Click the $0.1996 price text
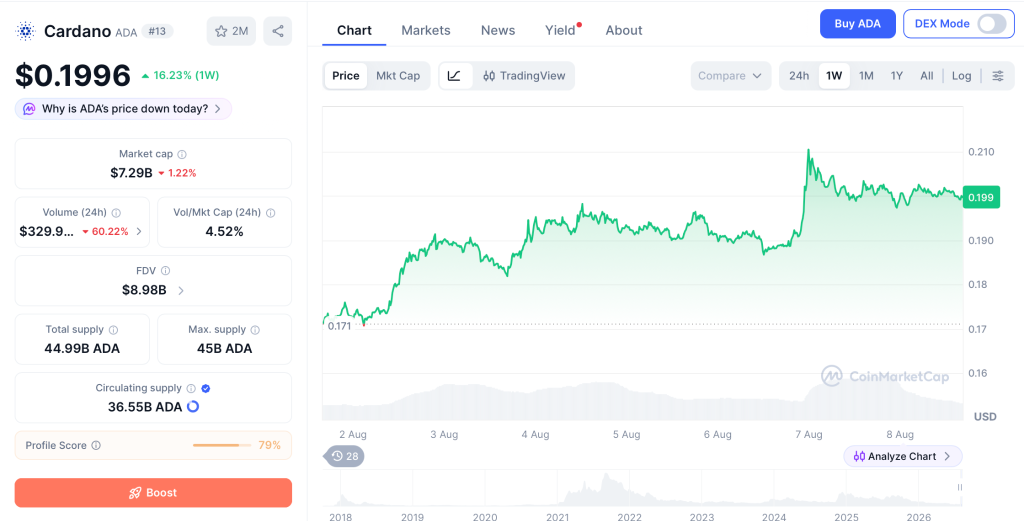 coord(73,76)
